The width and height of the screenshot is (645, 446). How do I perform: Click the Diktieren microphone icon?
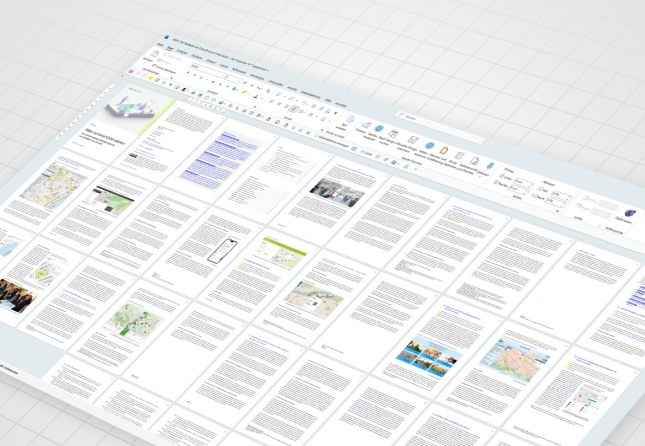point(490,165)
